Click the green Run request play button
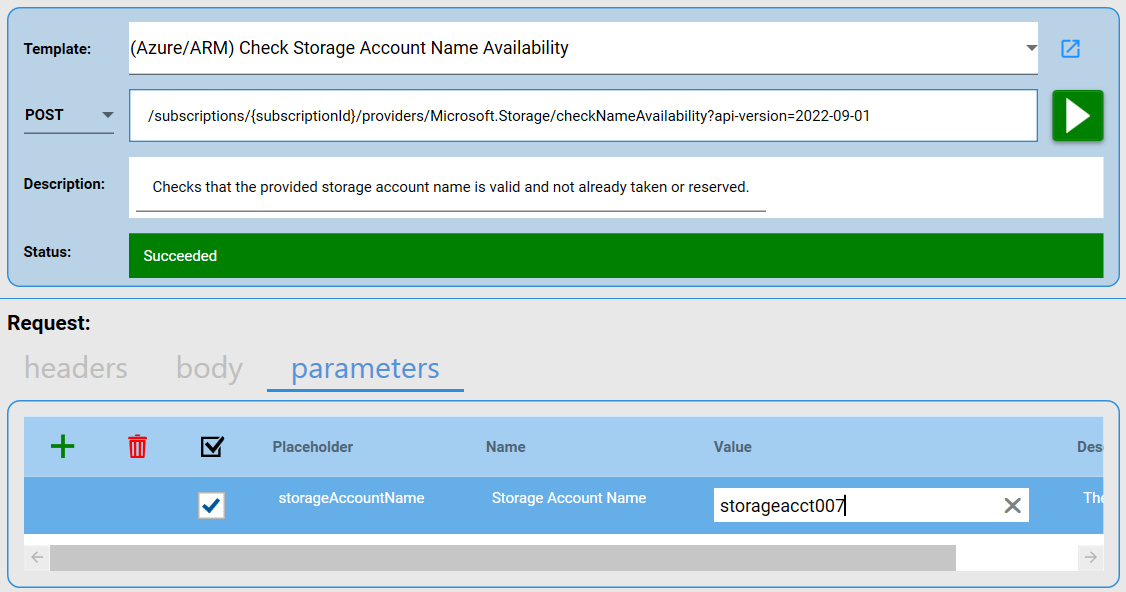Image resolution: width=1126 pixels, height=592 pixels. 1077,116
